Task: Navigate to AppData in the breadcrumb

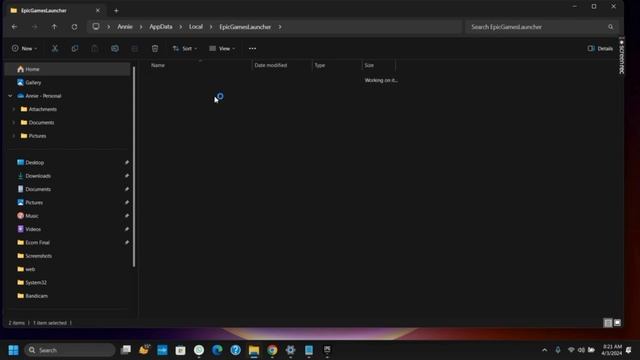Action: click(161, 27)
